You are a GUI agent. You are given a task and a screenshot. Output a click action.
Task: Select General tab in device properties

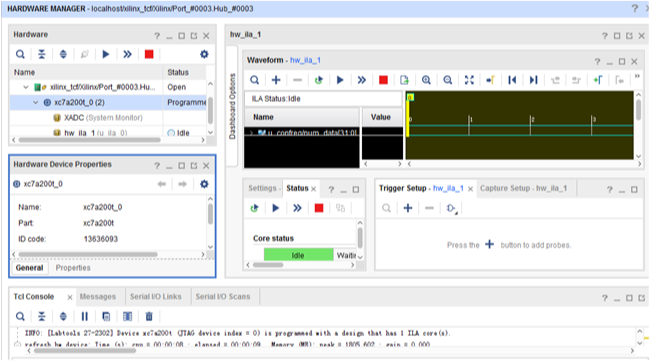click(x=29, y=268)
